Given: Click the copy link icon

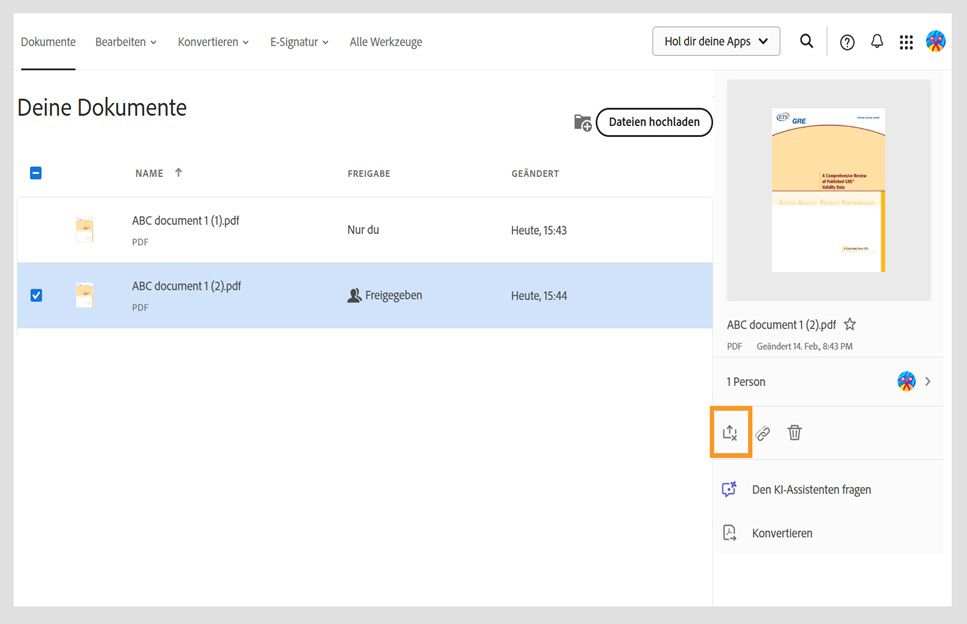Looking at the screenshot, I should [x=763, y=433].
